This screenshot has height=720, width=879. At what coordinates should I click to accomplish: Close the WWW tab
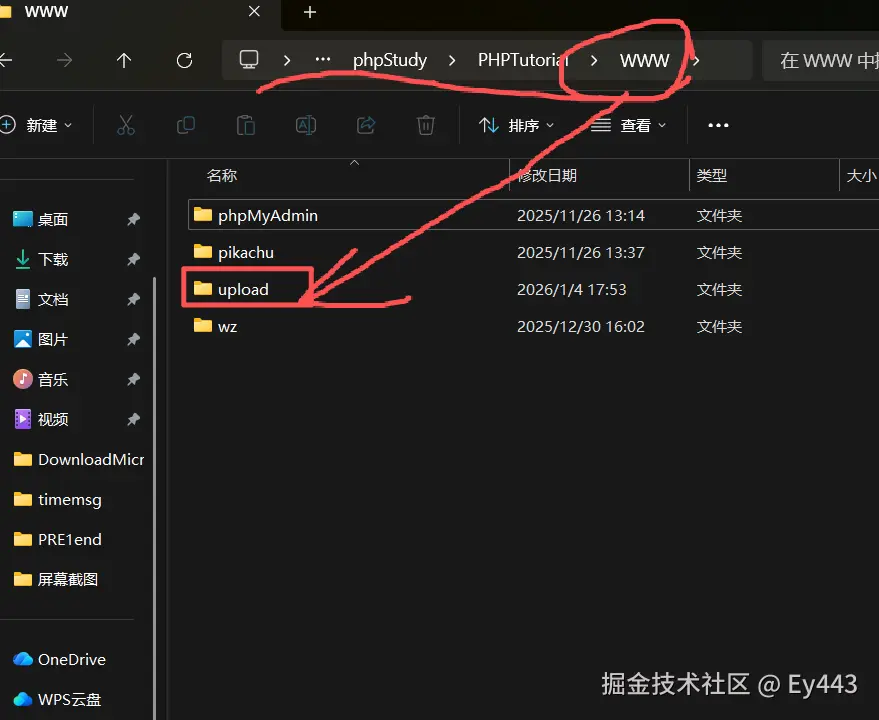(254, 11)
